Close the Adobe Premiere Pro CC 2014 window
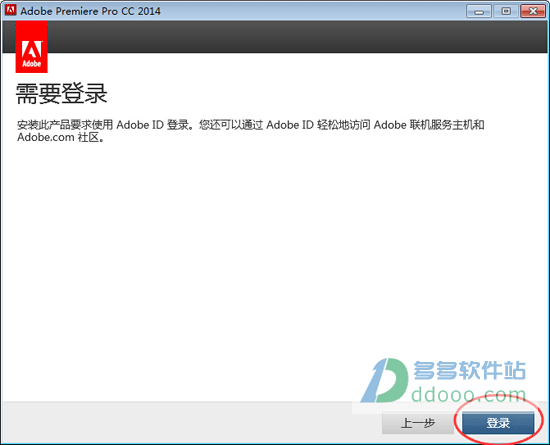The width and height of the screenshot is (550, 445). (x=533, y=11)
